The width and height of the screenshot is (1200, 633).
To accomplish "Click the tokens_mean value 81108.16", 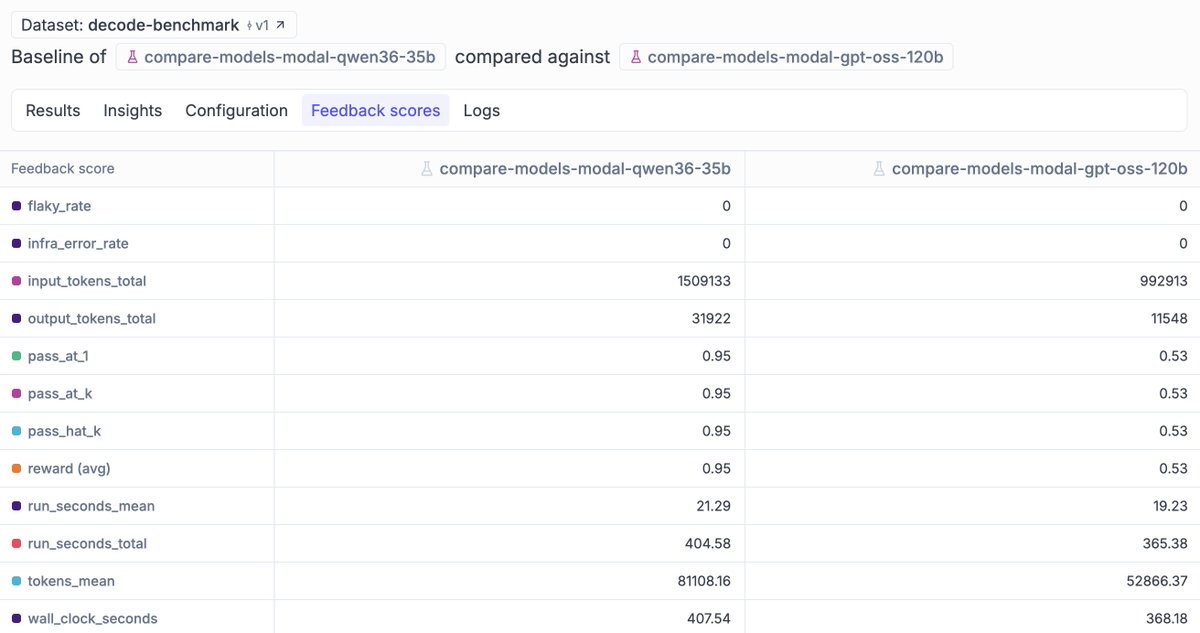I will [x=704, y=581].
